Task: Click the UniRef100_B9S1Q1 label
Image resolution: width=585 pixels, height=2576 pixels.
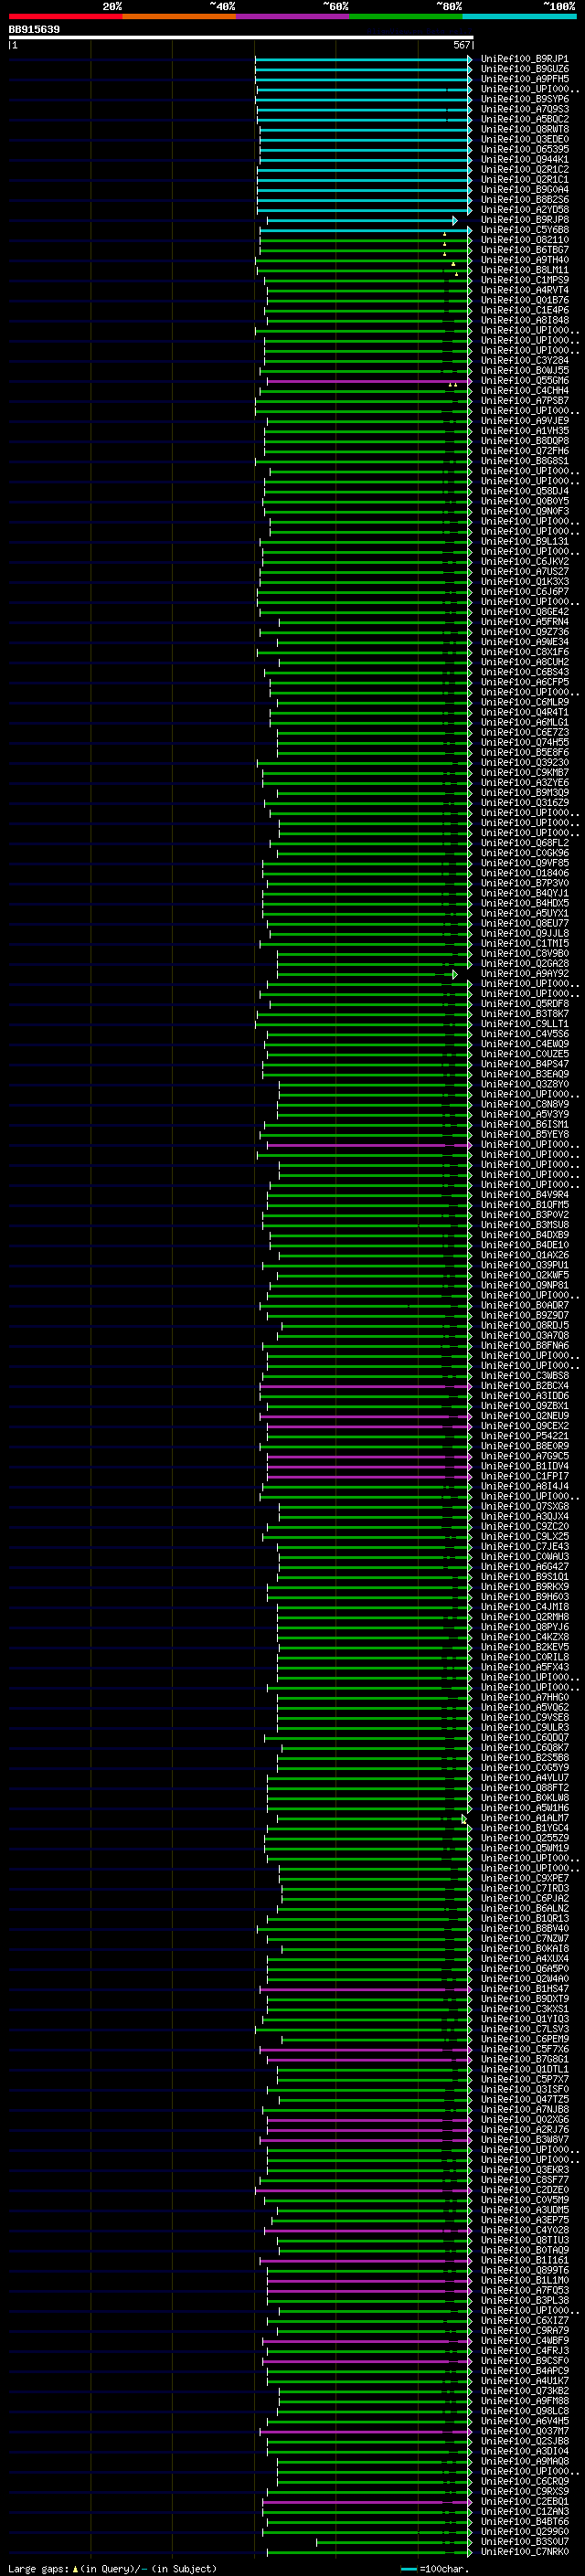Action: pos(524,1577)
